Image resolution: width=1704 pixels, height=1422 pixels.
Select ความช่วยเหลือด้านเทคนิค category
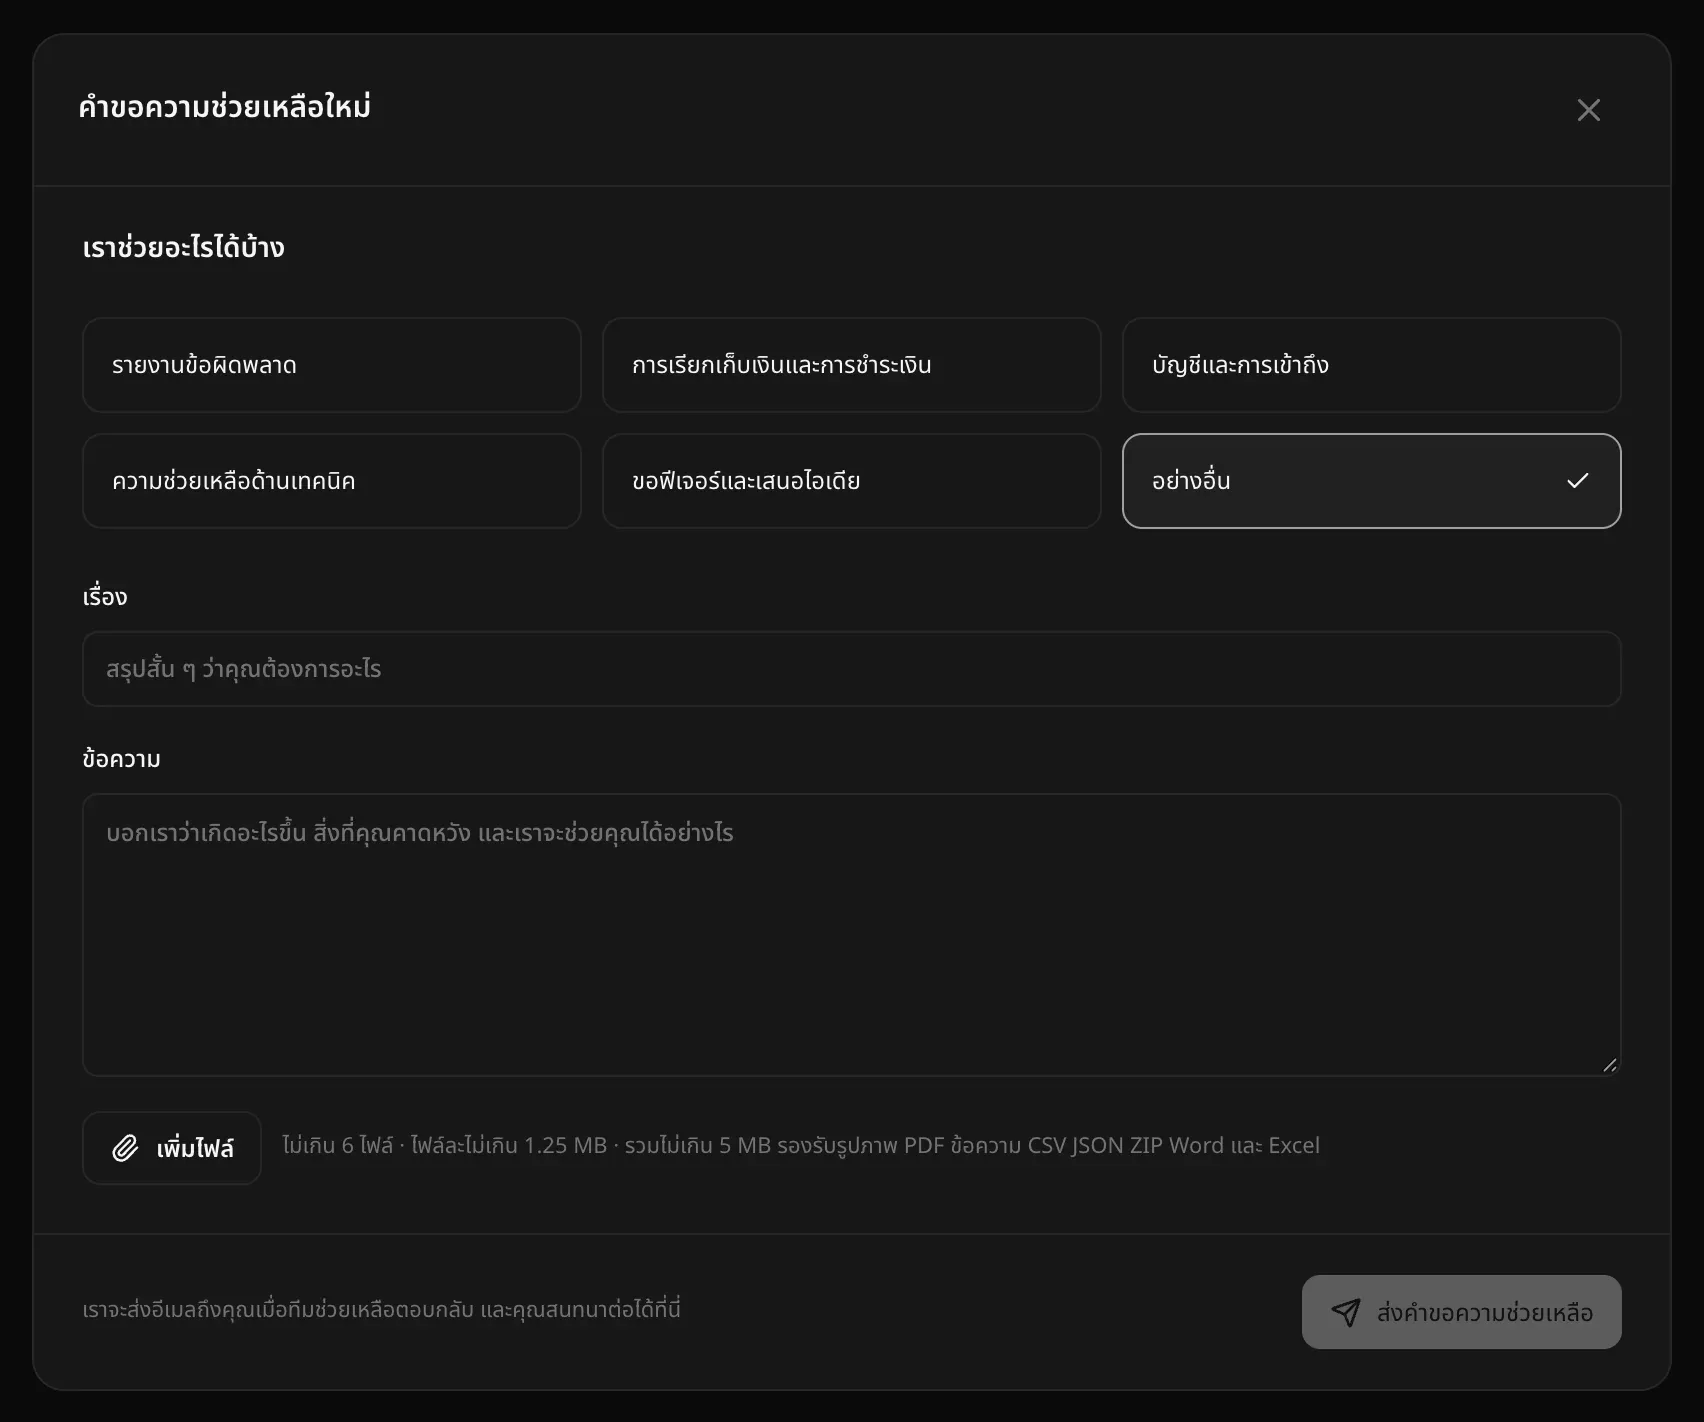pos(332,481)
